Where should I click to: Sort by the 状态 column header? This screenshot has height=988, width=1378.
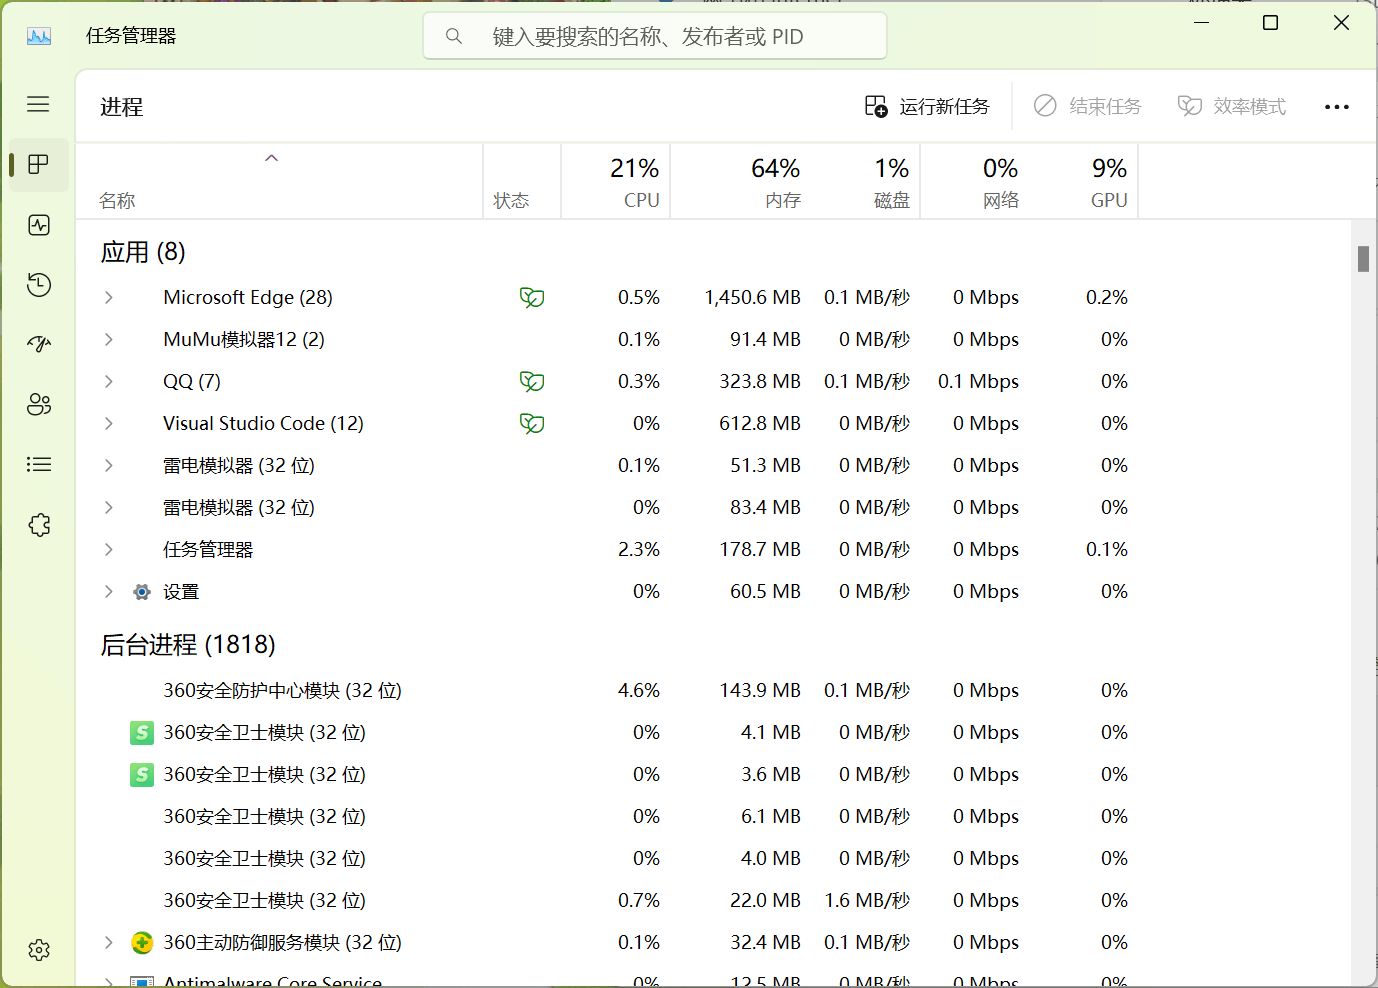[522, 182]
